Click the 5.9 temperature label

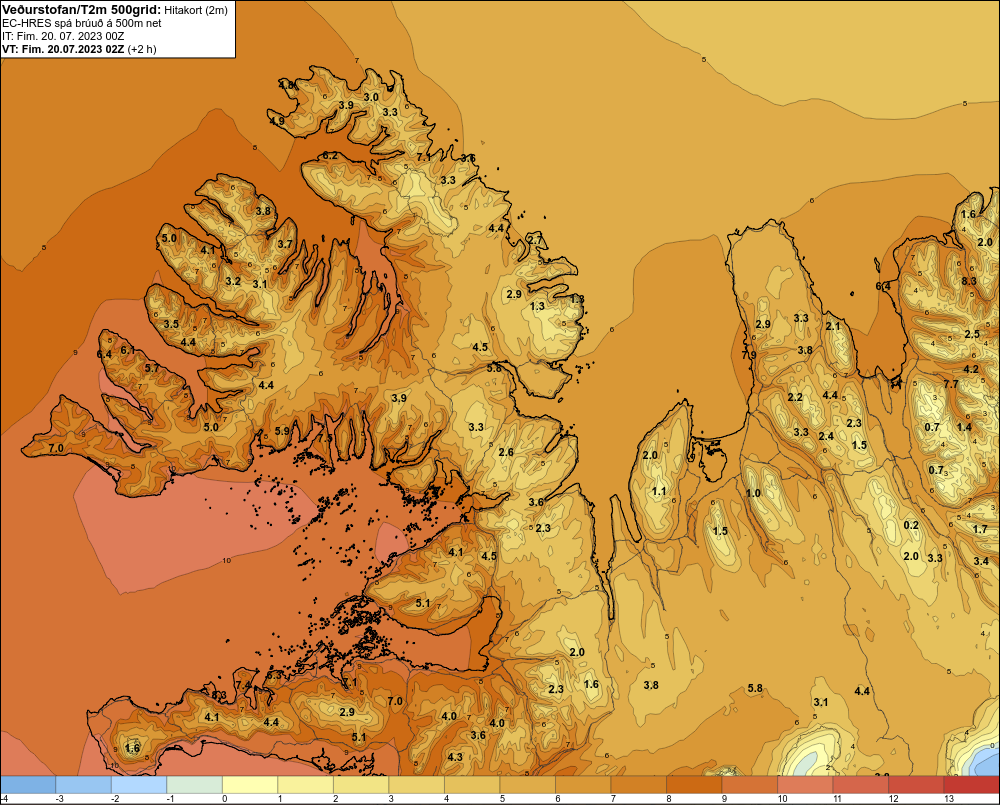pos(282,431)
